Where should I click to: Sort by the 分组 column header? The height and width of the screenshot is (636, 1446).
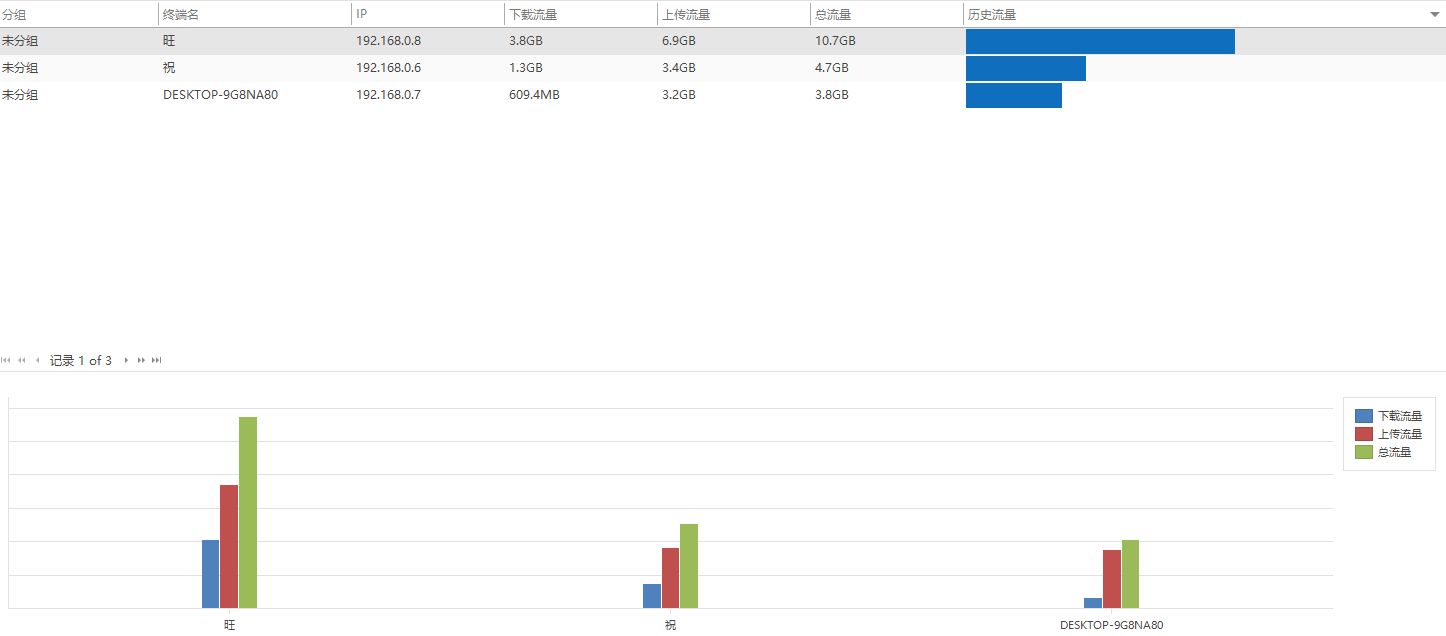(79, 15)
